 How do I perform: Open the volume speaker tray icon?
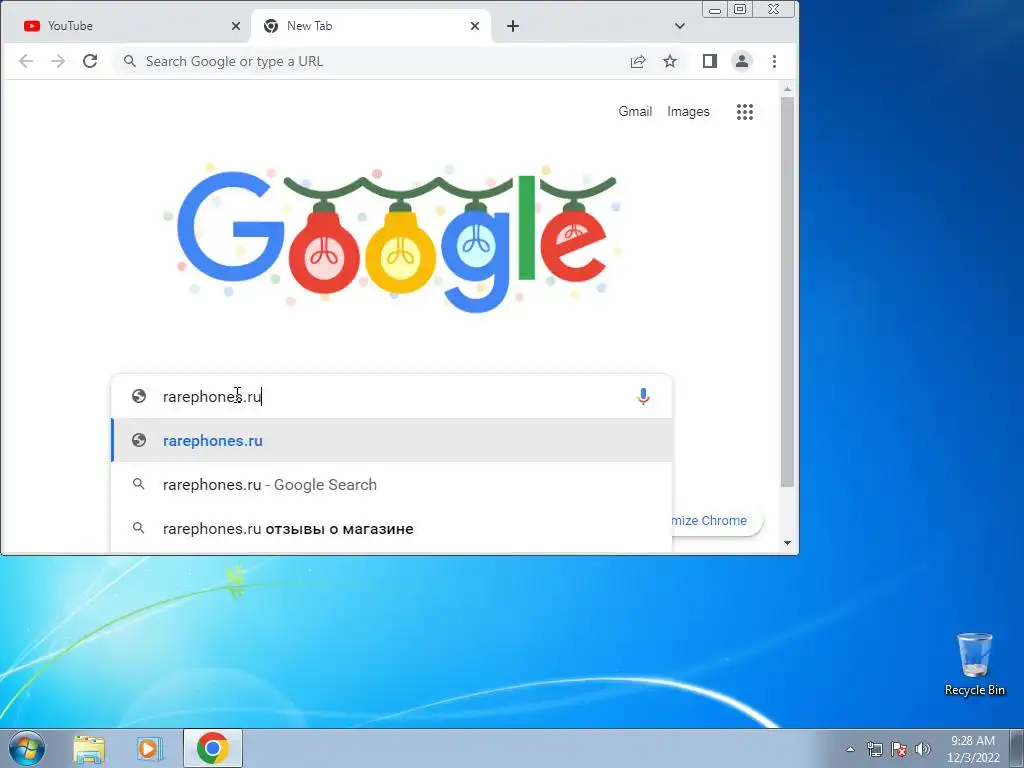(923, 750)
